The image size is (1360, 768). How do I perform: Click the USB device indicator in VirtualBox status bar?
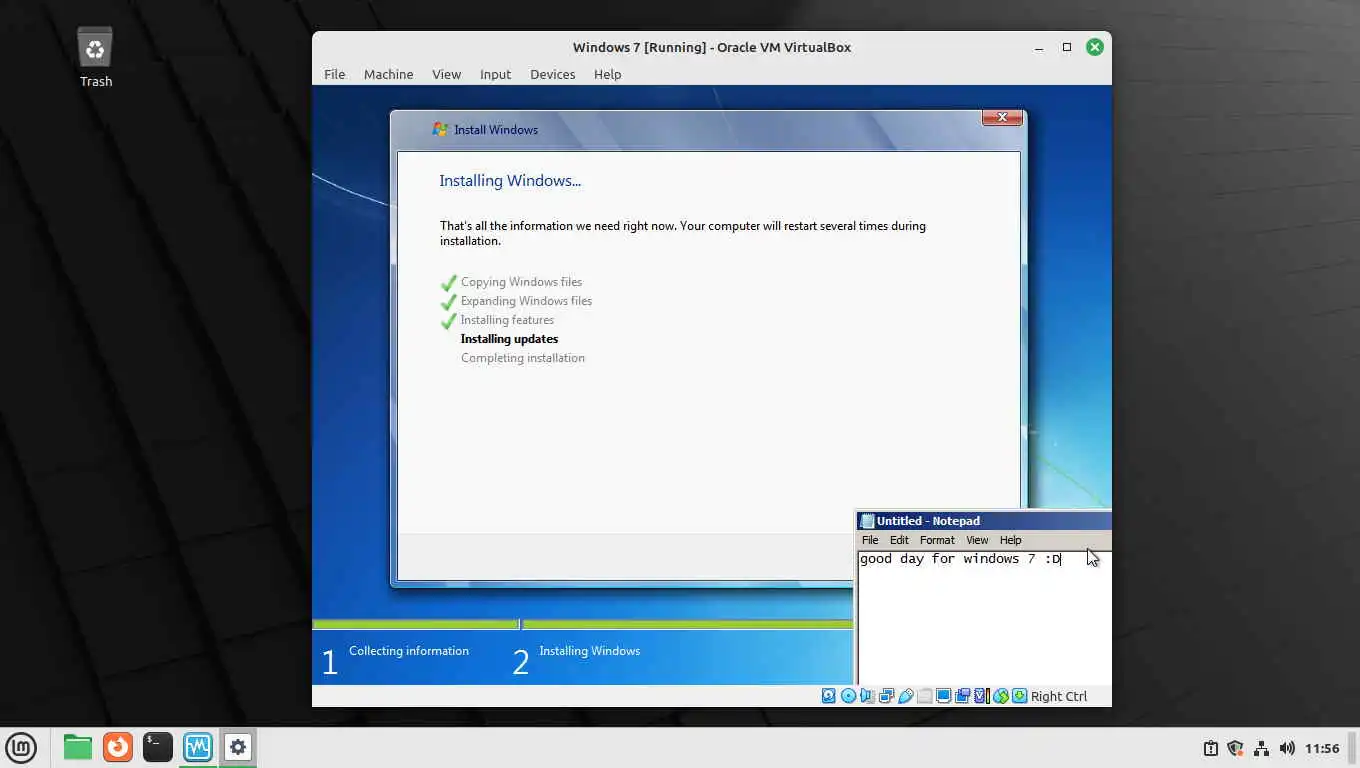click(906, 696)
